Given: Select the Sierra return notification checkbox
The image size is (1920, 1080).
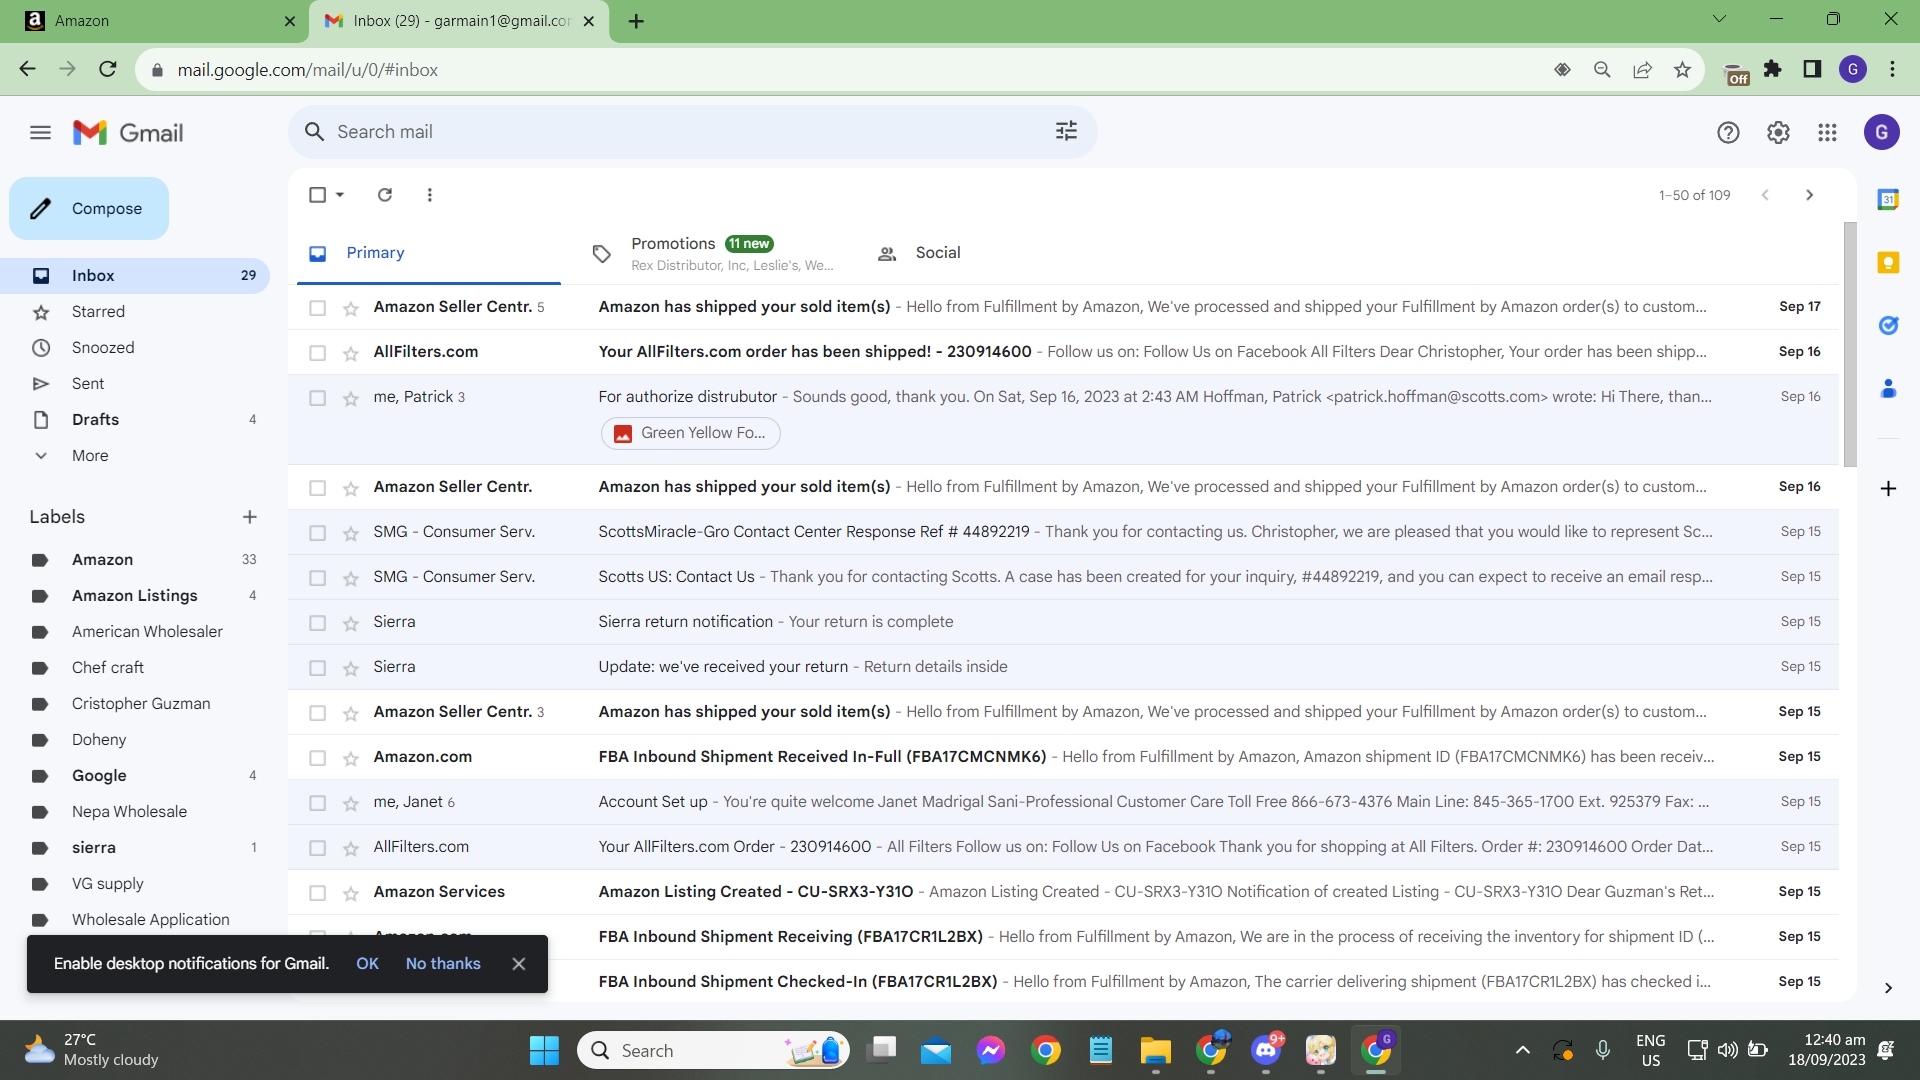Looking at the screenshot, I should pos(317,623).
